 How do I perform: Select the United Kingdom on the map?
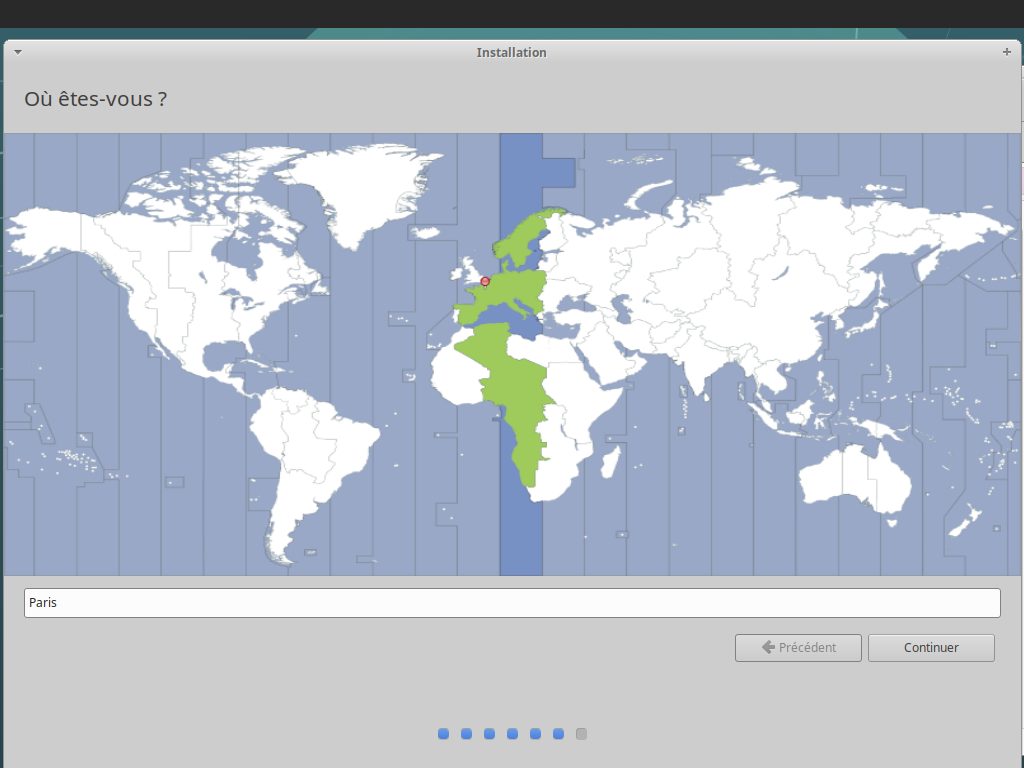pos(467,270)
